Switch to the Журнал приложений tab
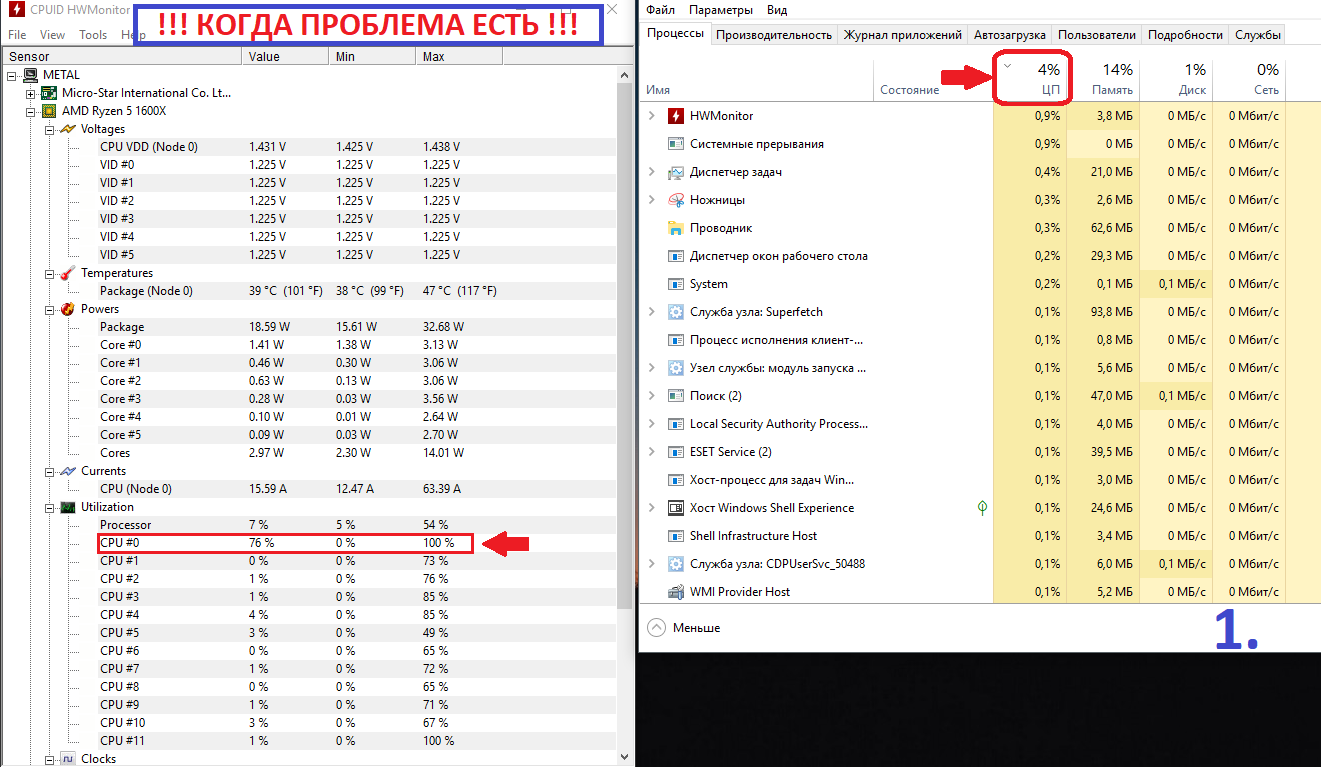Screen dimensions: 1321x767 (903, 34)
